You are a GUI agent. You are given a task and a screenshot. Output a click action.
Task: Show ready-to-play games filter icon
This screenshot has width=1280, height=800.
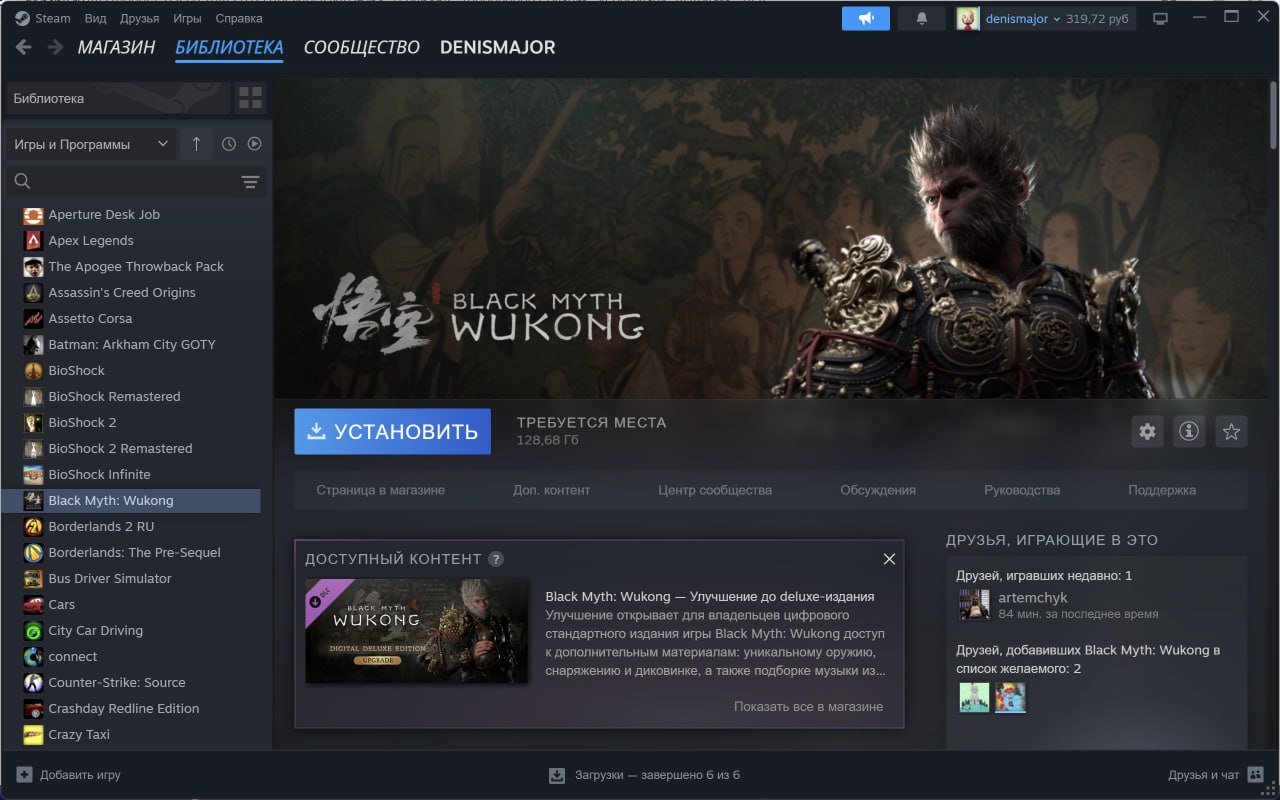coord(254,144)
